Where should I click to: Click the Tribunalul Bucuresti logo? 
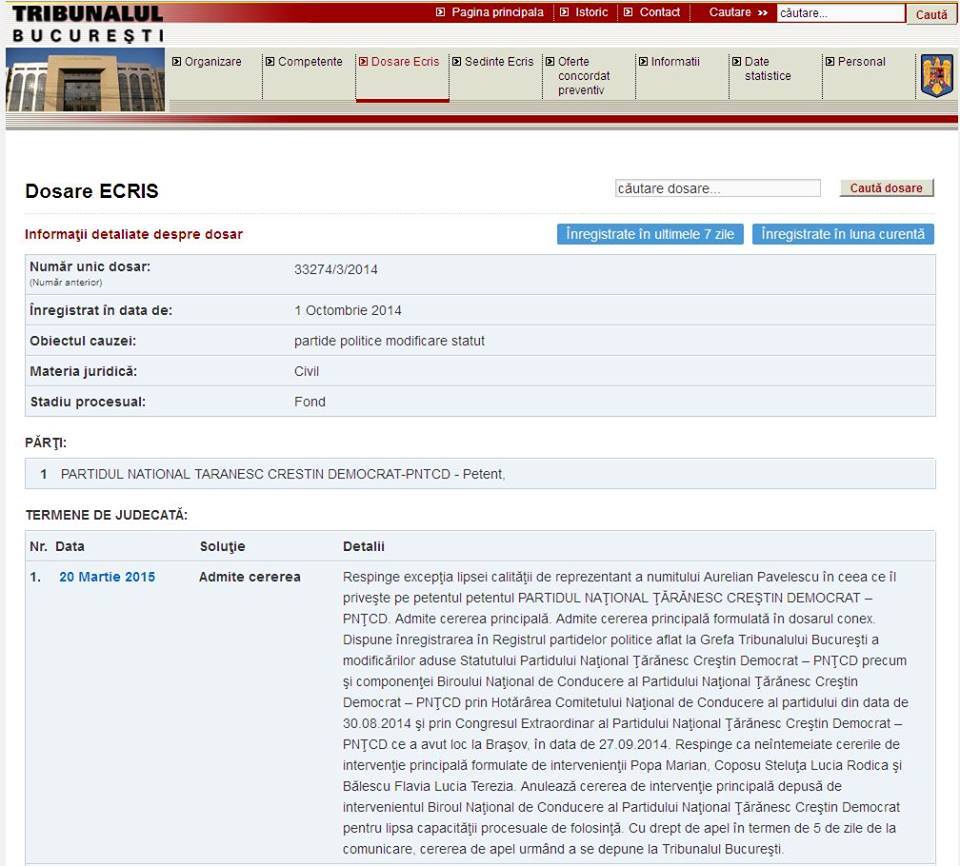pos(88,24)
